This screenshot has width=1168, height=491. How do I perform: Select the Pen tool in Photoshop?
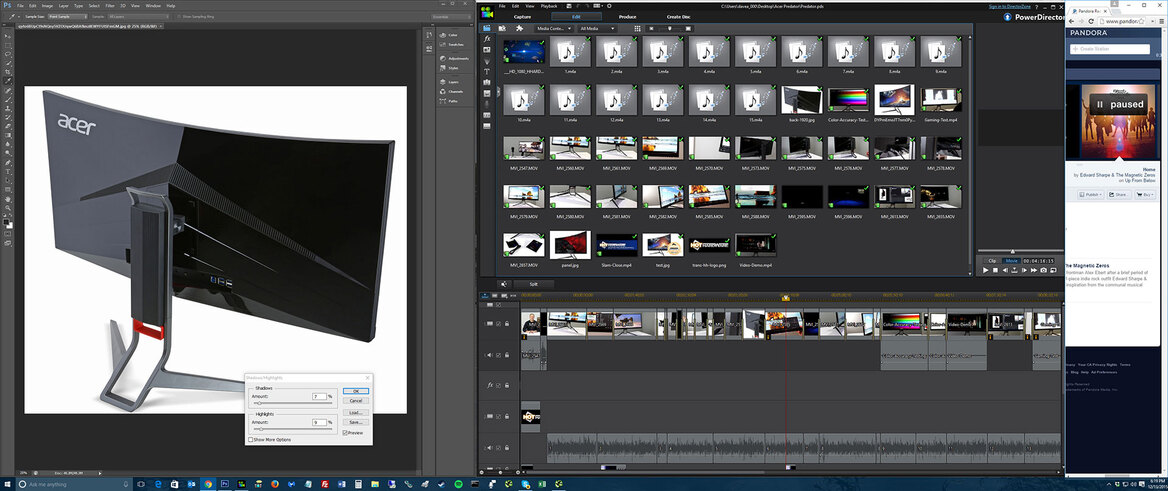pyautogui.click(x=7, y=162)
